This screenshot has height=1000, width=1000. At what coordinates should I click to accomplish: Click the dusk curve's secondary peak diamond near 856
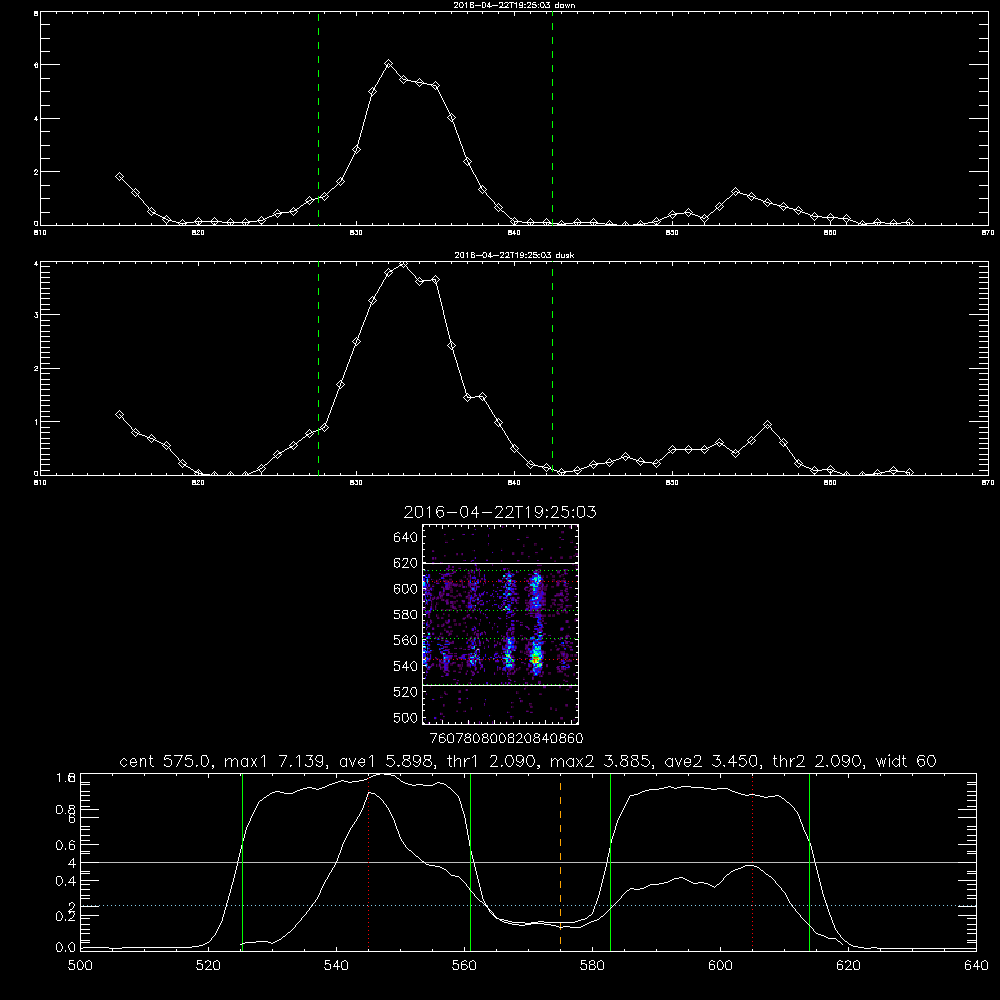(x=767, y=425)
